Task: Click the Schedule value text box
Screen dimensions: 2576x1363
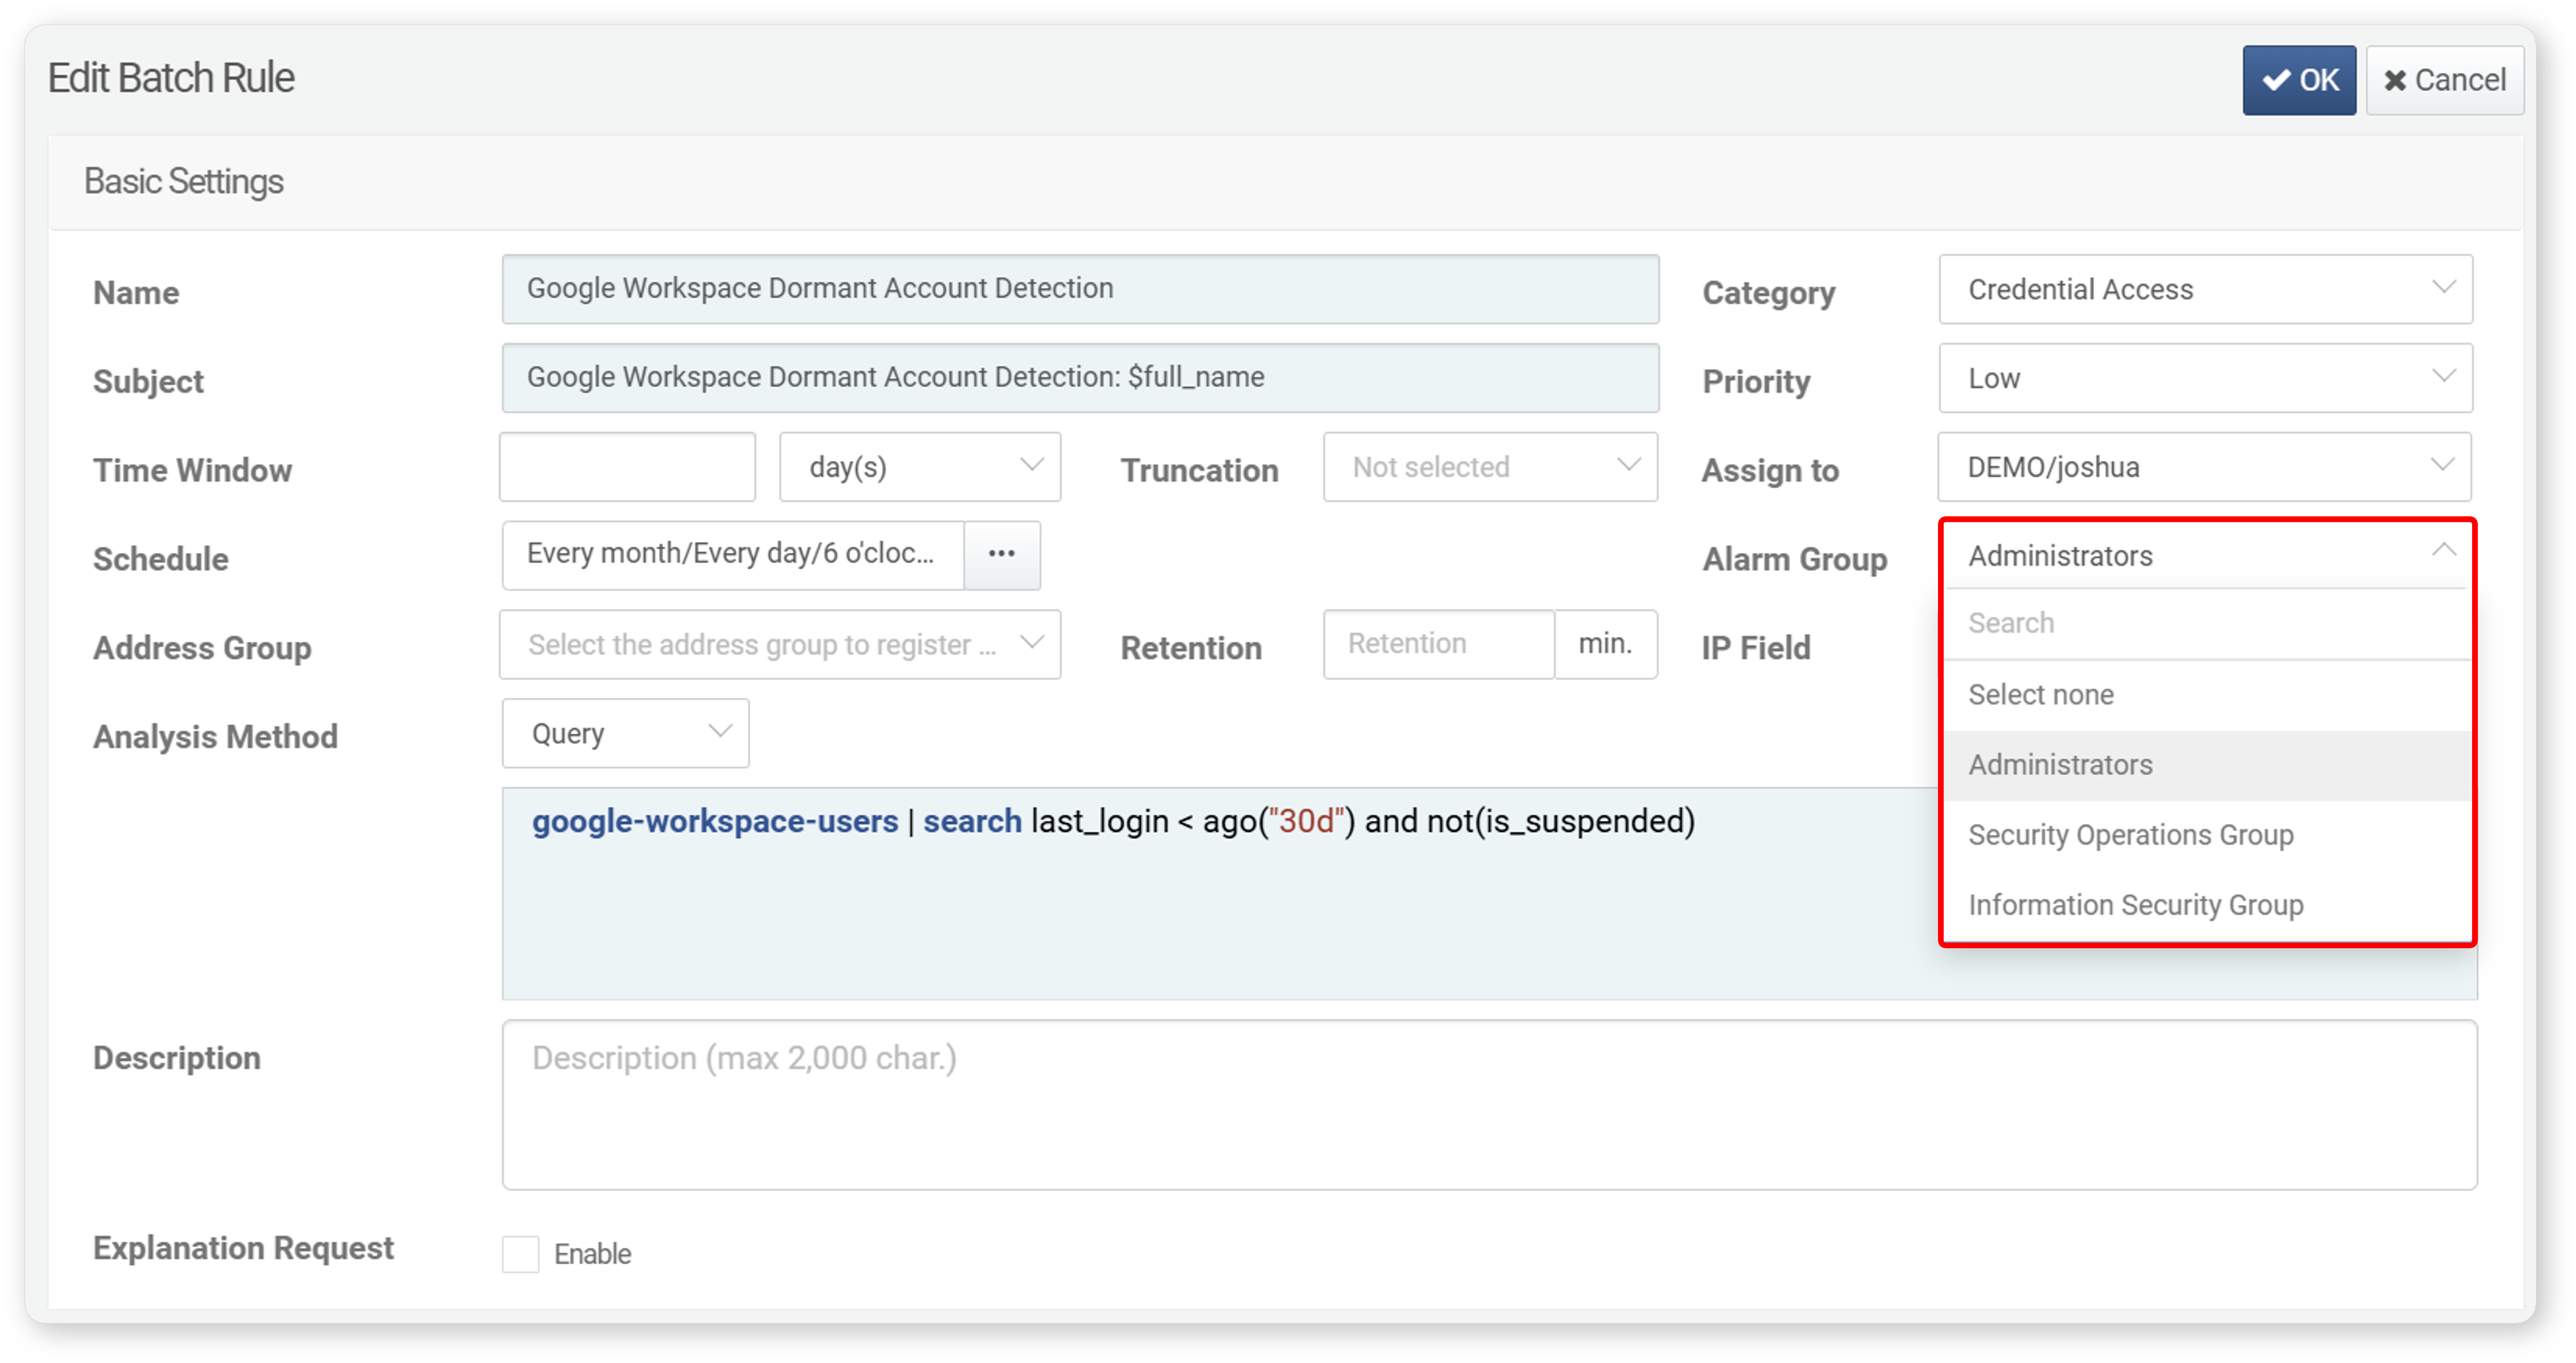Action: pyautogui.click(x=733, y=554)
